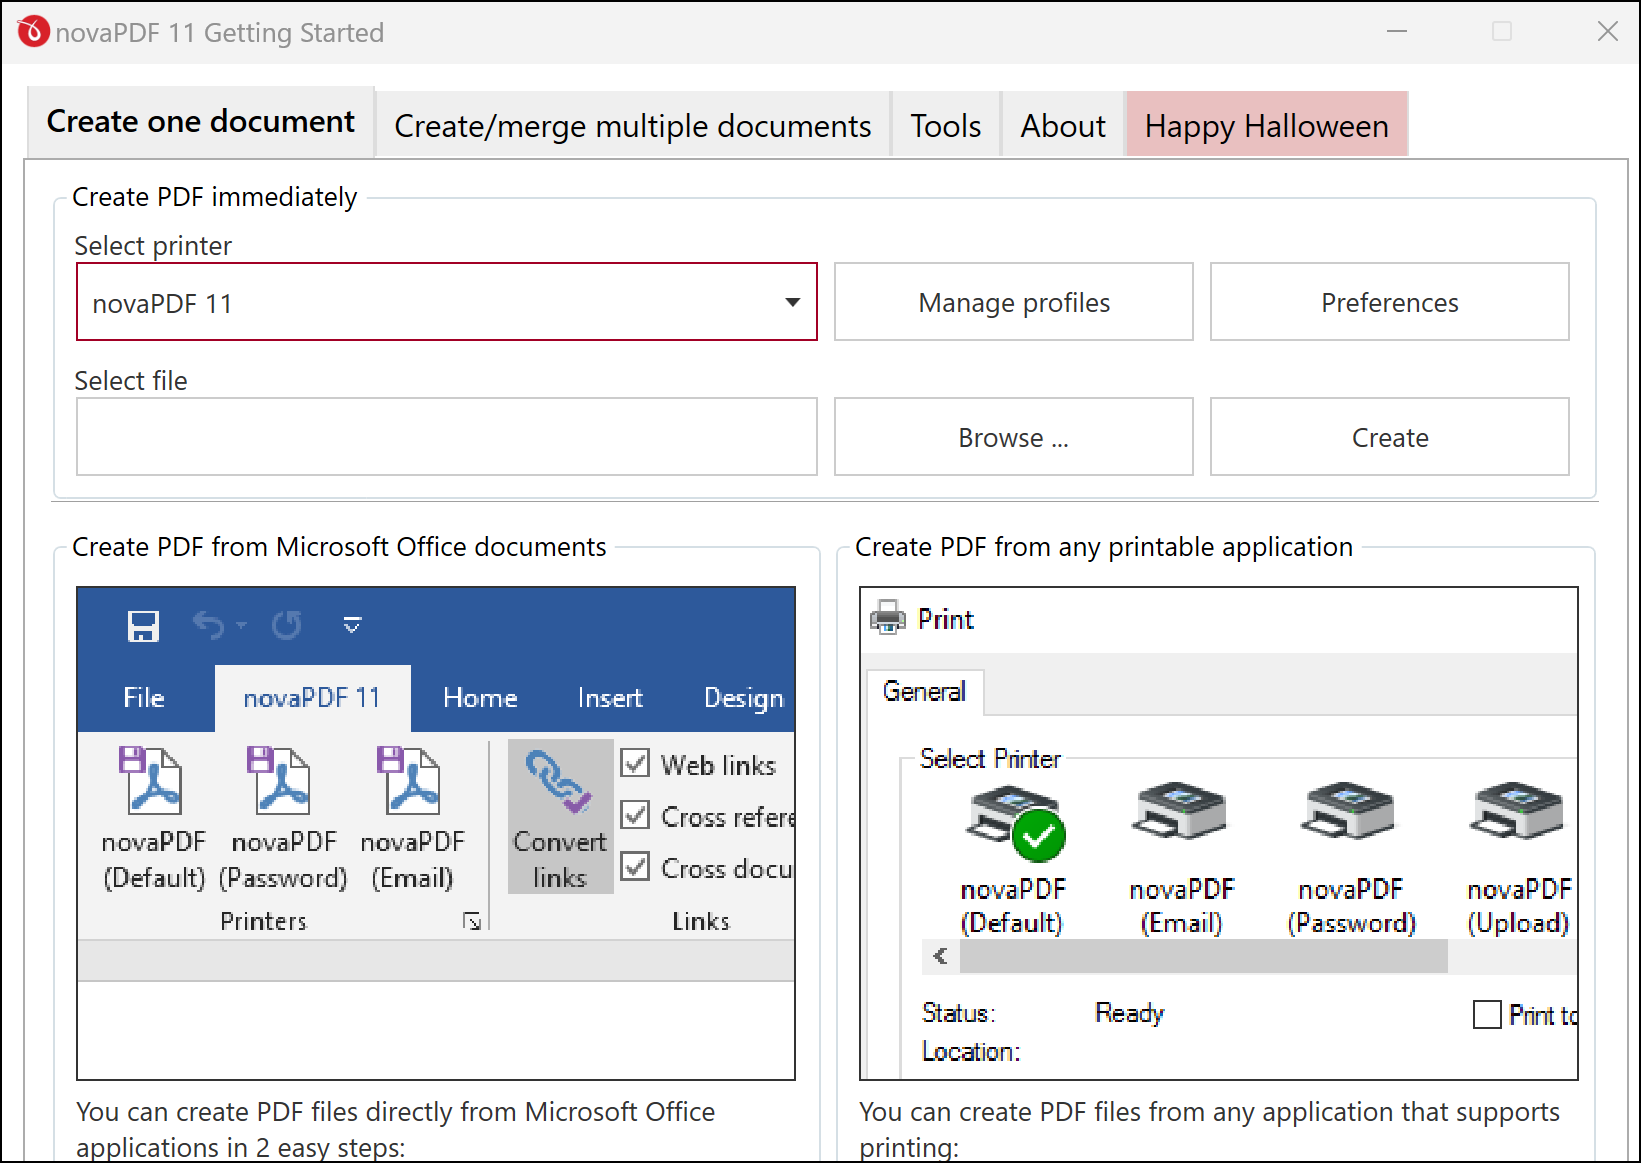Click the Create button

1390,437
